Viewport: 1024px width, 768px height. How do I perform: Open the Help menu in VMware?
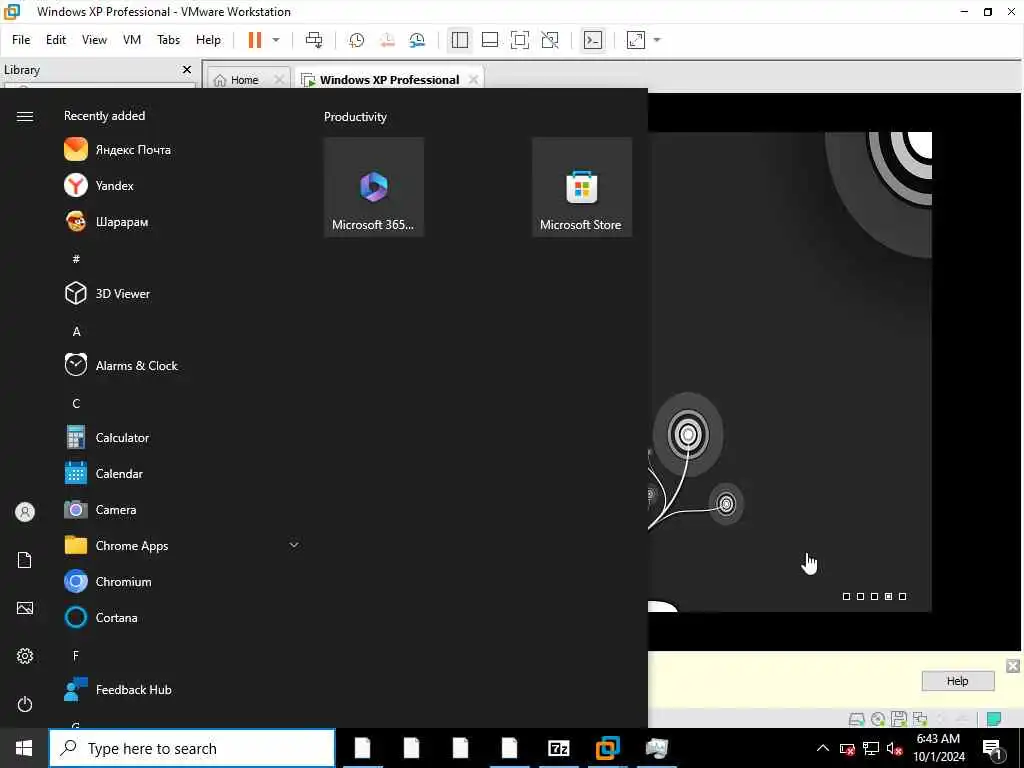[x=208, y=40]
